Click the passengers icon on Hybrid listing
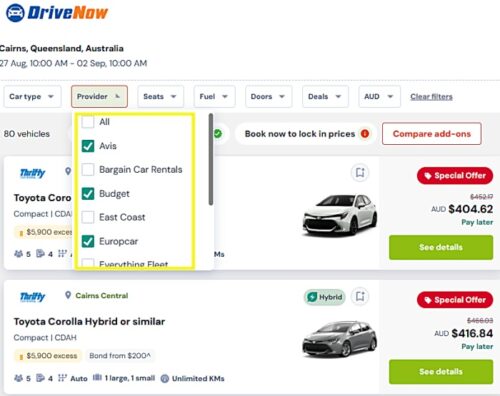The image size is (500, 396). [18, 378]
